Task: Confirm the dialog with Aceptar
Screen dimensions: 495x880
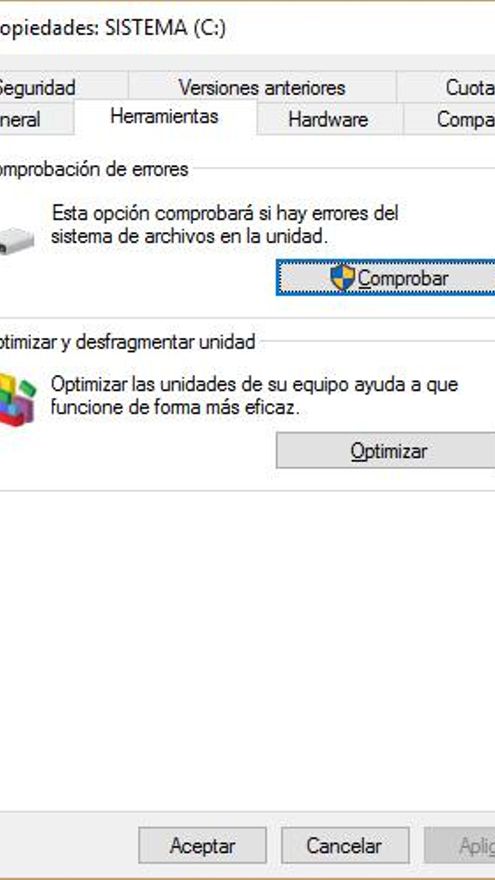Action: pyautogui.click(x=202, y=845)
